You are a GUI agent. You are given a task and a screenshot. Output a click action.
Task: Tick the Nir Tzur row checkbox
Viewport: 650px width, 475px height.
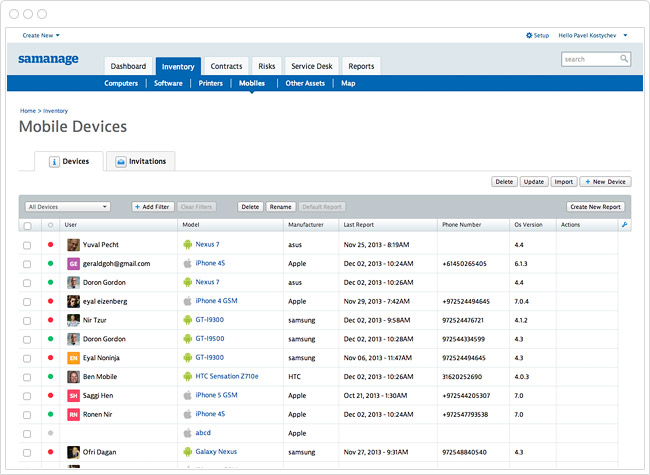27,321
